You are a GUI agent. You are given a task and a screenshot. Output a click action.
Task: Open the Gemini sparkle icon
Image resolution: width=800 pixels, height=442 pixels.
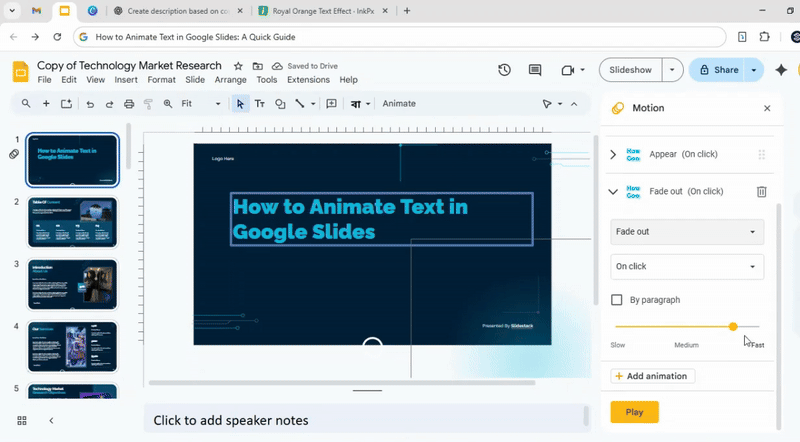pyautogui.click(x=781, y=70)
